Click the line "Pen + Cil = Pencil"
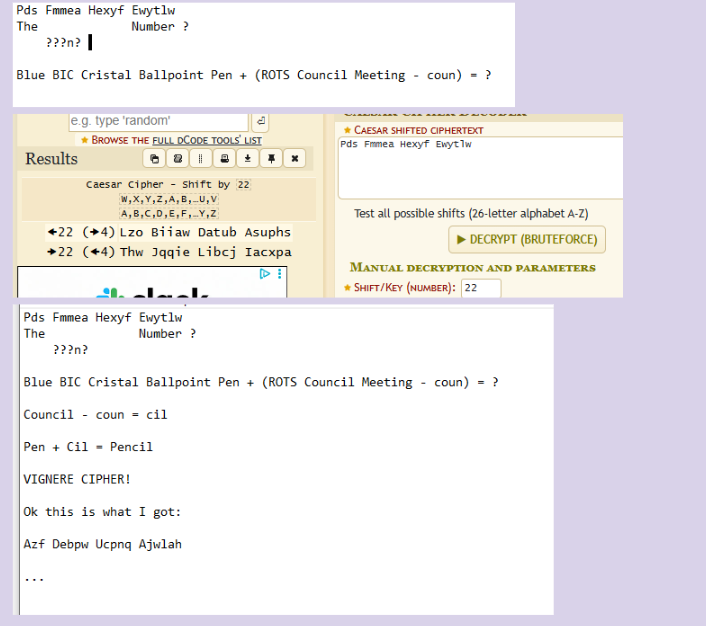Viewport: 706px width, 626px height. coord(88,447)
